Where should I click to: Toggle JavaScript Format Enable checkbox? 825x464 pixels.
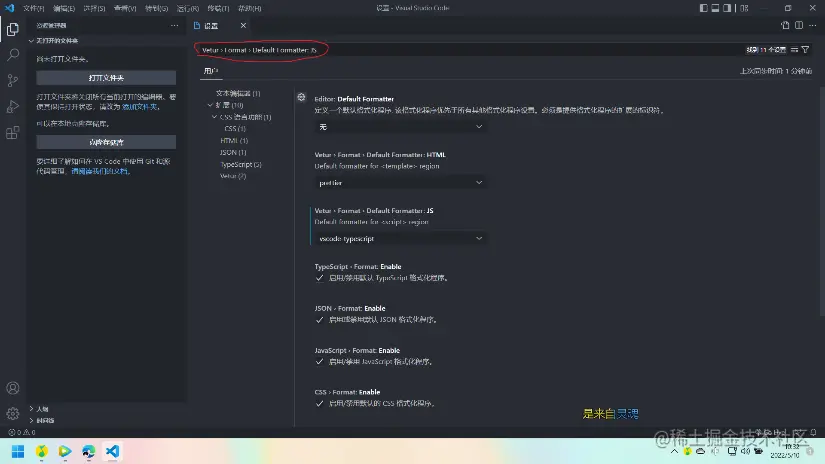(319, 362)
